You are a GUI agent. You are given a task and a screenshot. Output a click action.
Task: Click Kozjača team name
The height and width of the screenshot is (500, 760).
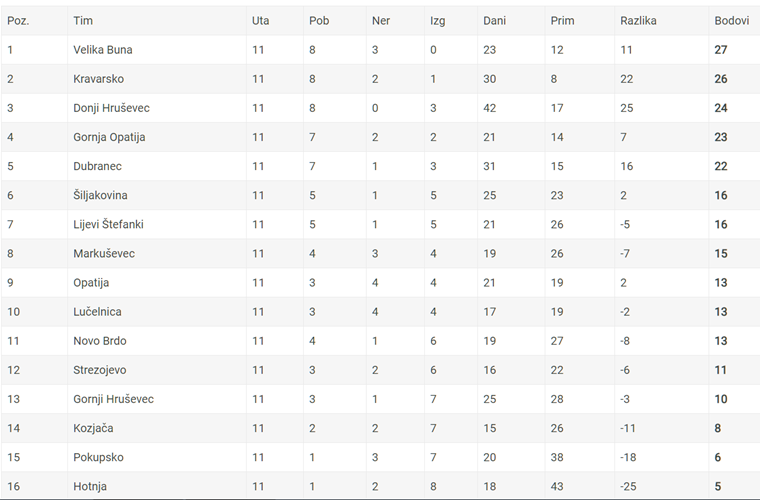click(94, 428)
